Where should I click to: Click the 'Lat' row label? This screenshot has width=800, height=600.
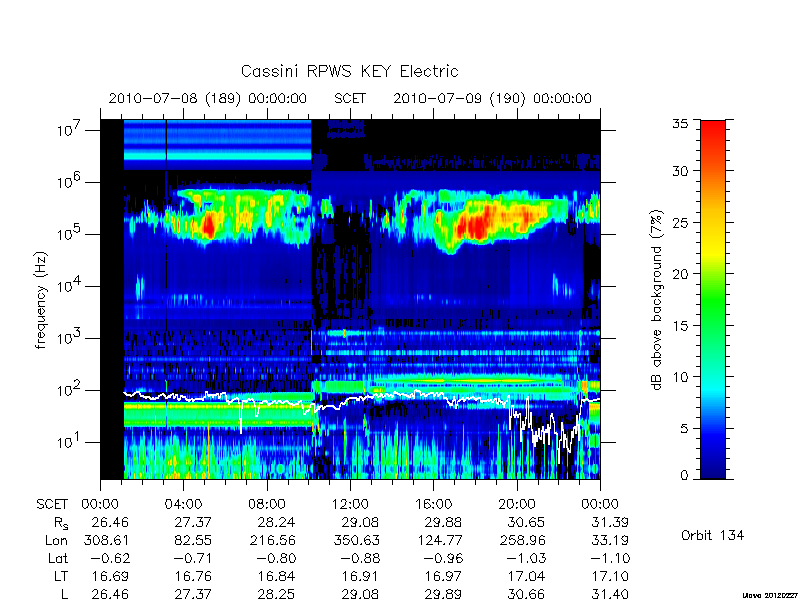[58, 558]
